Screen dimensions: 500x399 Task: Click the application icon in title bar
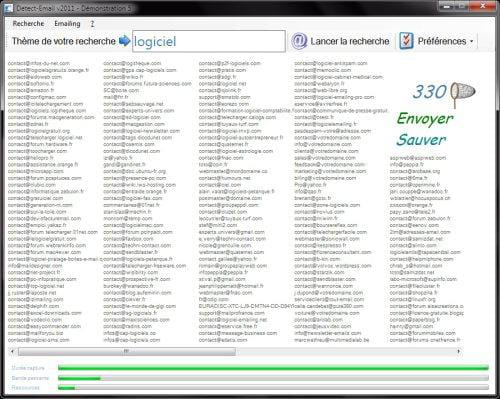9,8
